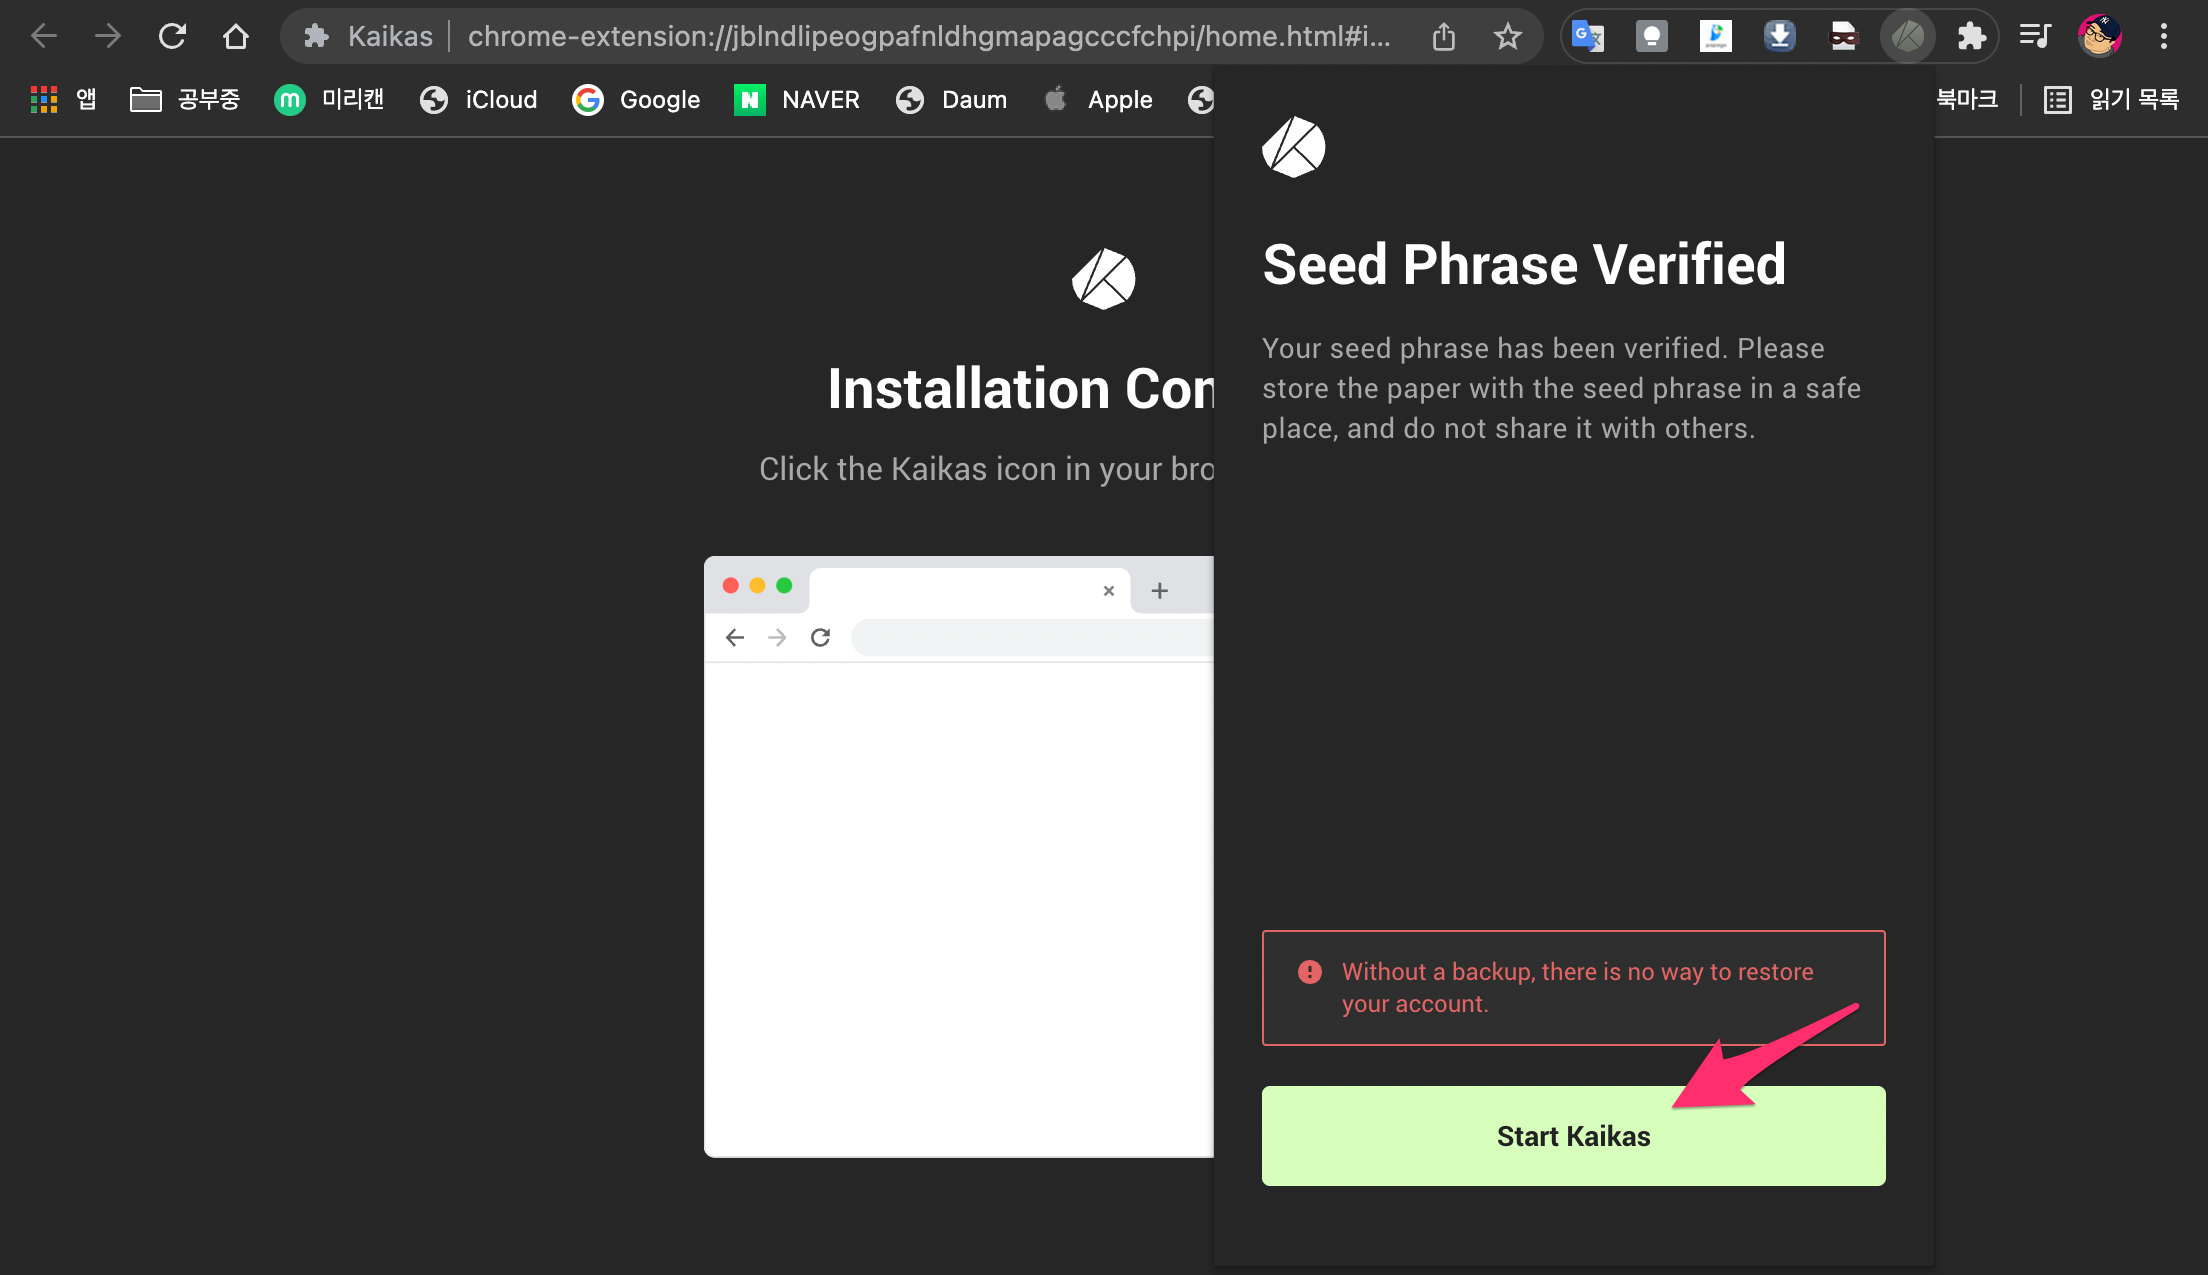Click the download manager extension icon
Screen dimensions: 2208x1275
(1779, 37)
